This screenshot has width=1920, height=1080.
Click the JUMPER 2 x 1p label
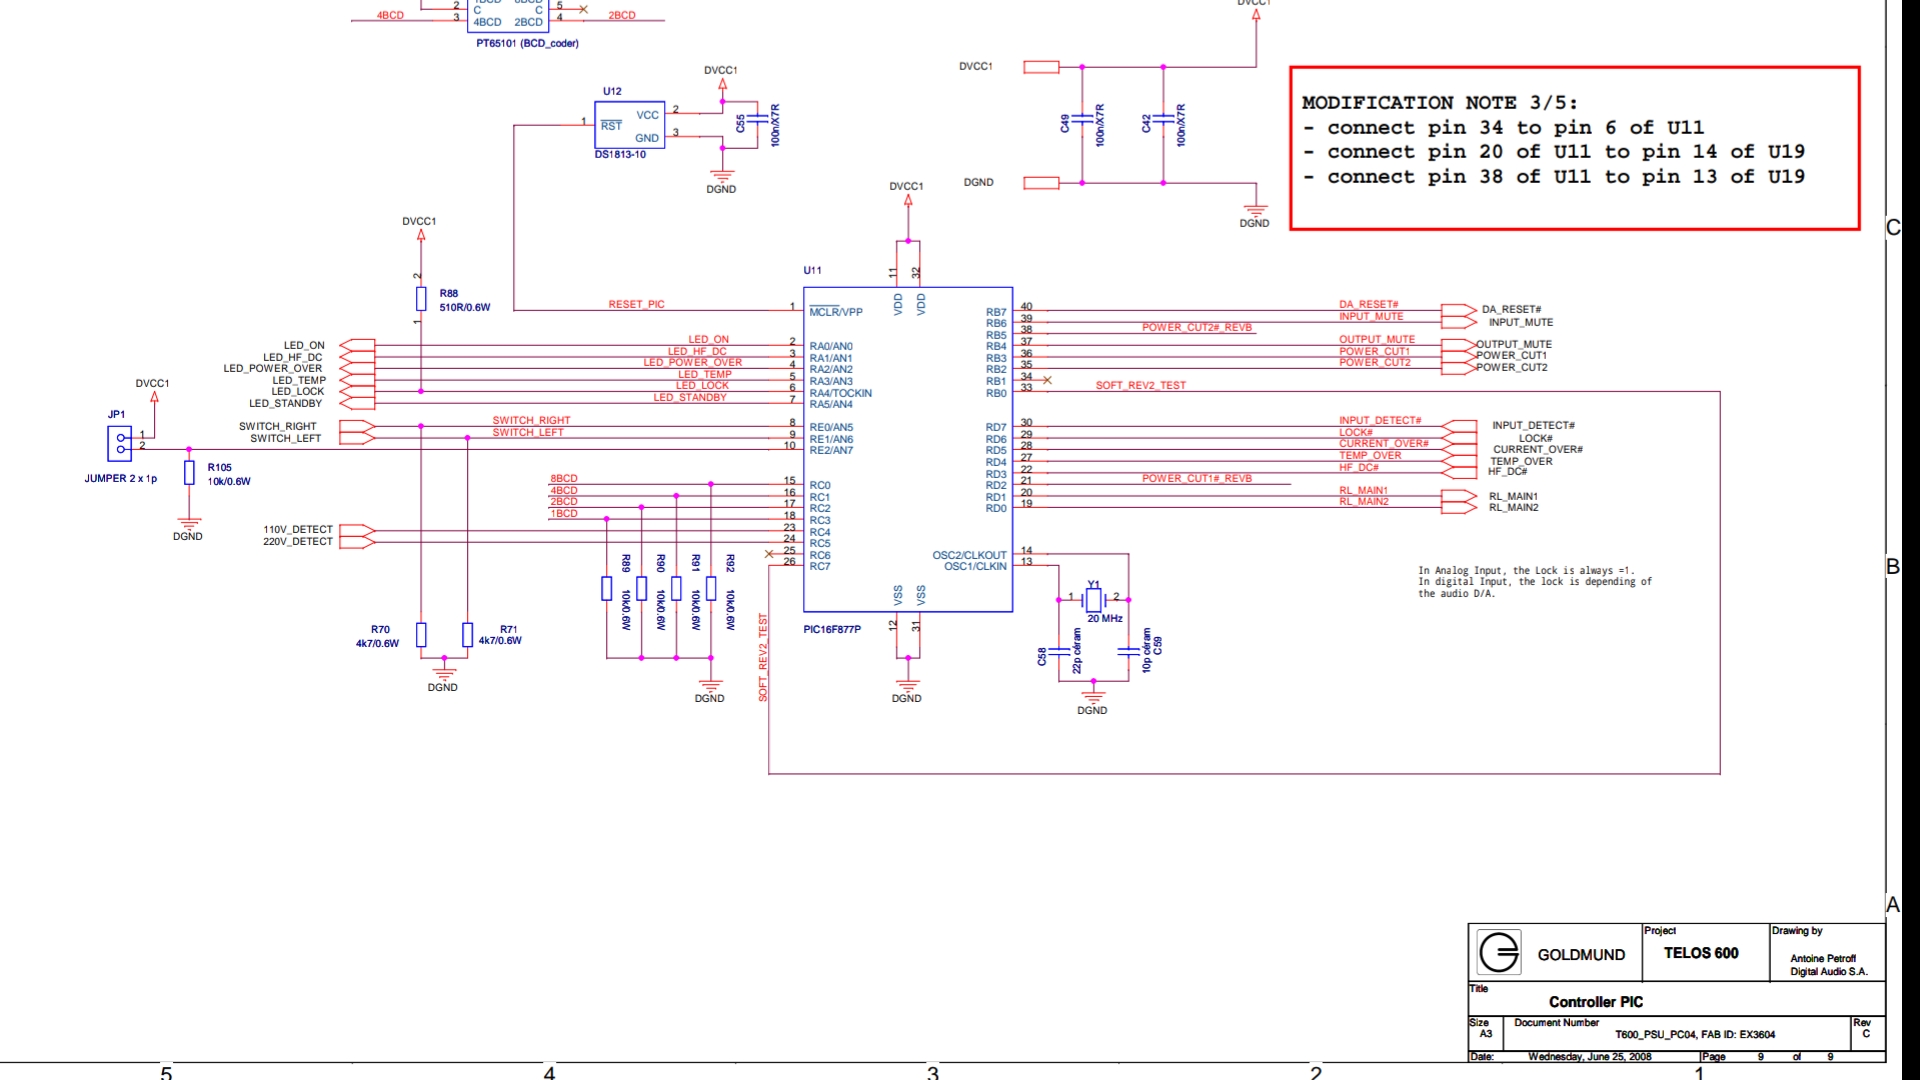pos(120,479)
